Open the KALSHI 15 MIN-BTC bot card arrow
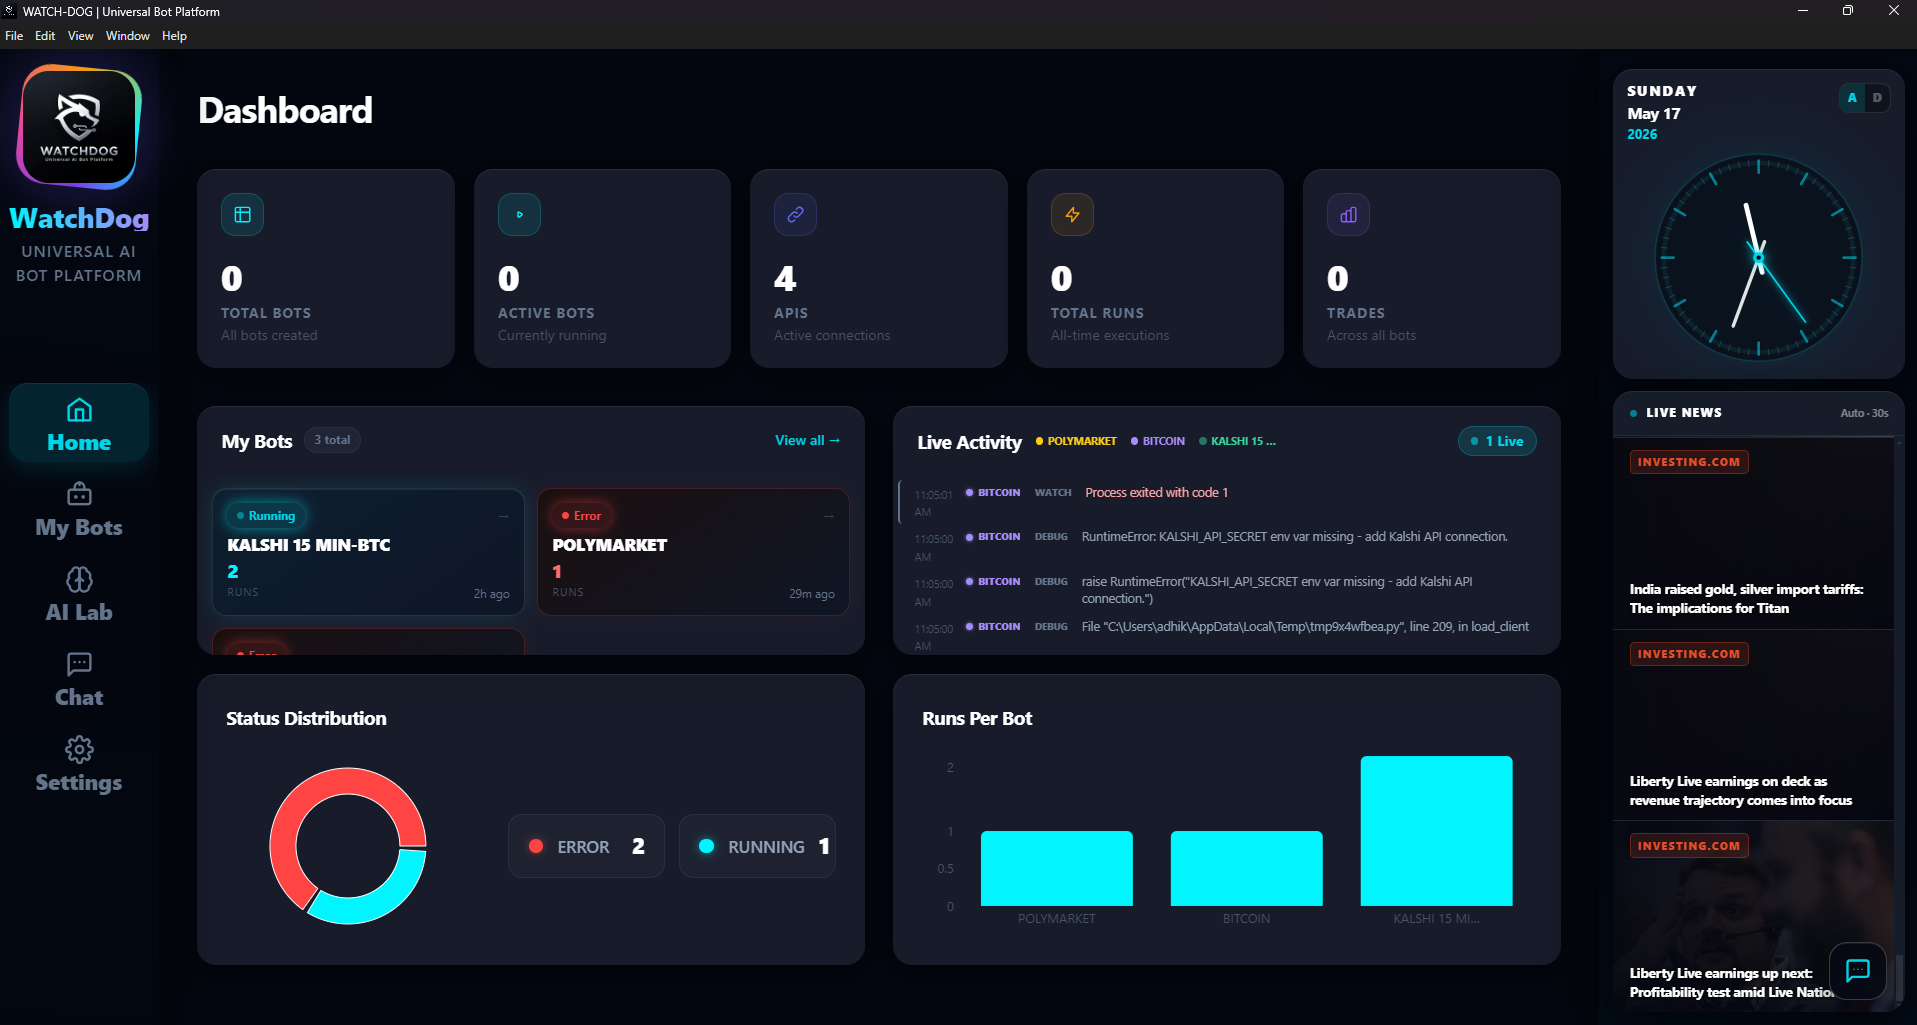This screenshot has height=1025, width=1917. pyautogui.click(x=504, y=516)
